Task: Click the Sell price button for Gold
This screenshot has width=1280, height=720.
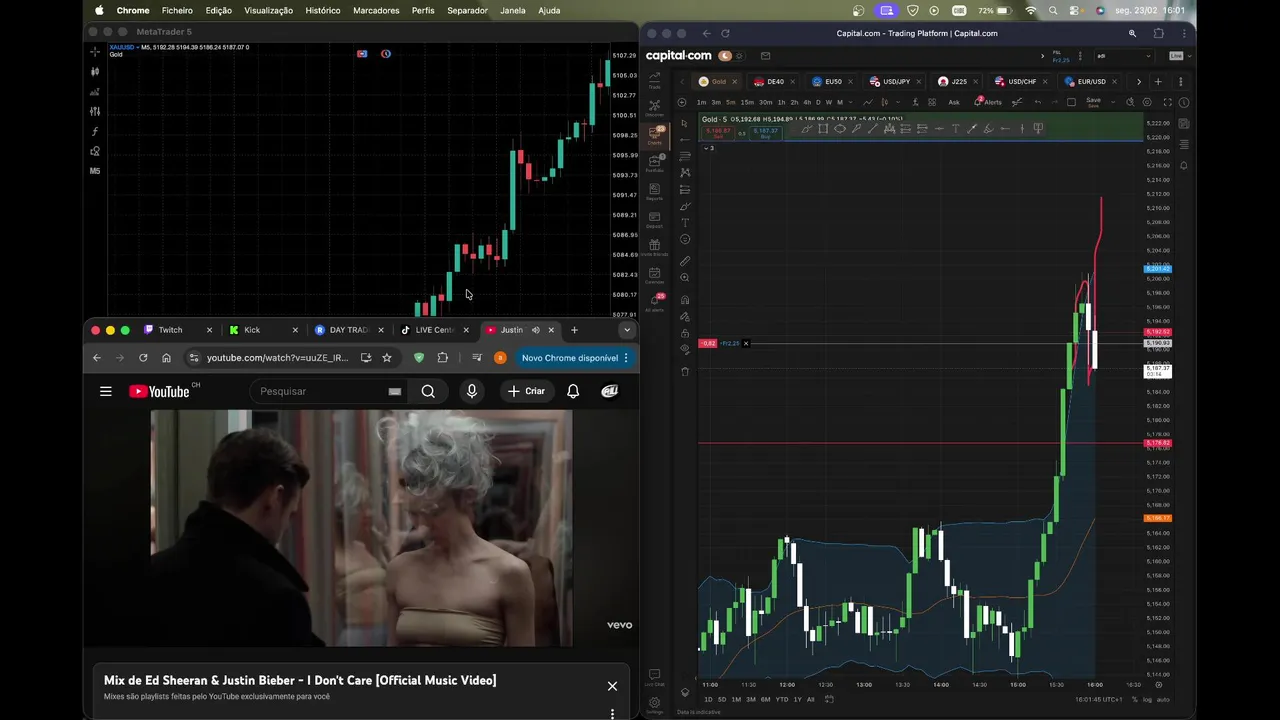Action: (x=718, y=132)
